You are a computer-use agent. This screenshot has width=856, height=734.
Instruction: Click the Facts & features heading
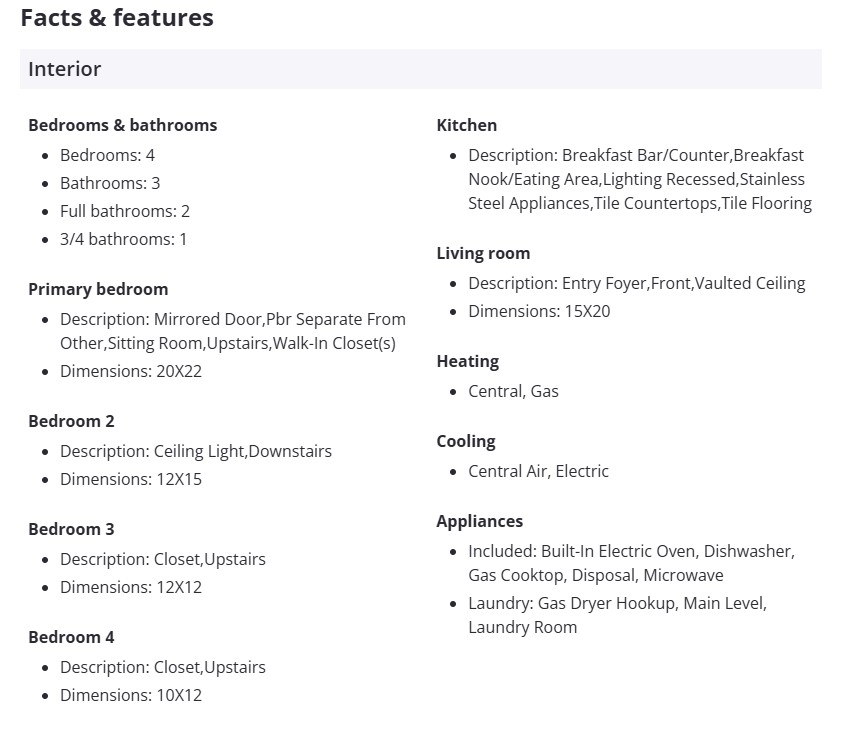click(x=117, y=18)
